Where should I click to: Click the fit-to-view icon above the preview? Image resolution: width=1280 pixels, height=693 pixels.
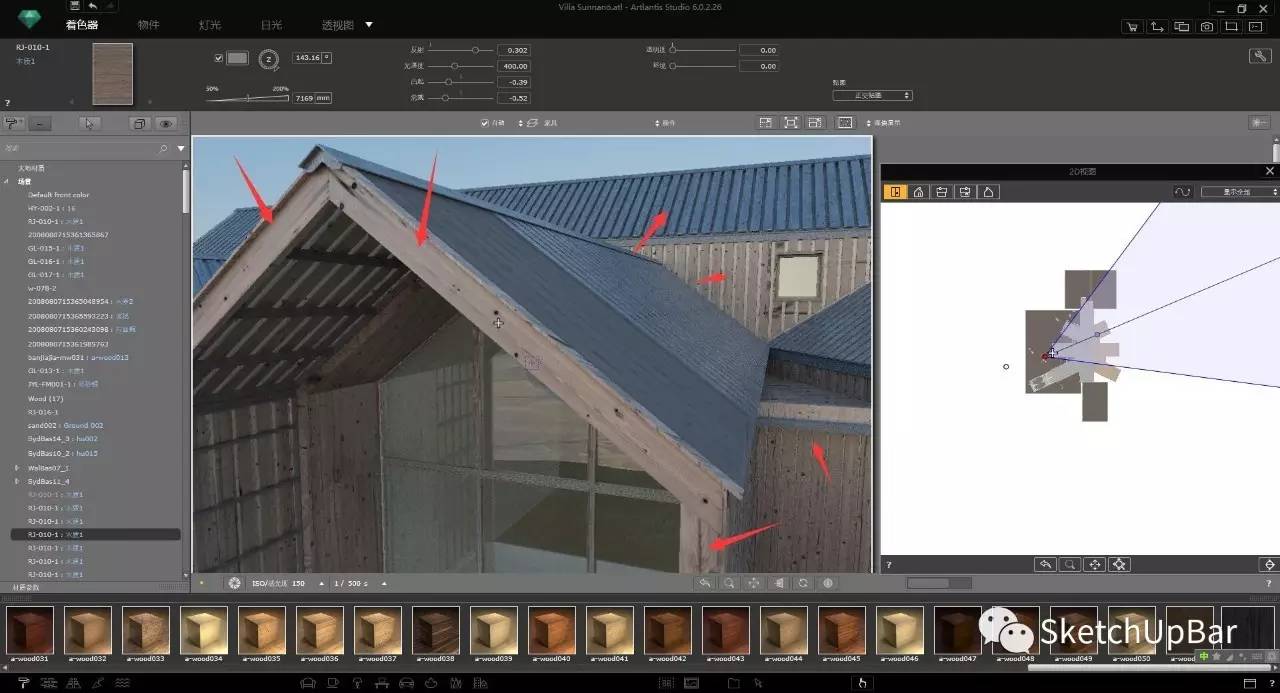[x=790, y=123]
